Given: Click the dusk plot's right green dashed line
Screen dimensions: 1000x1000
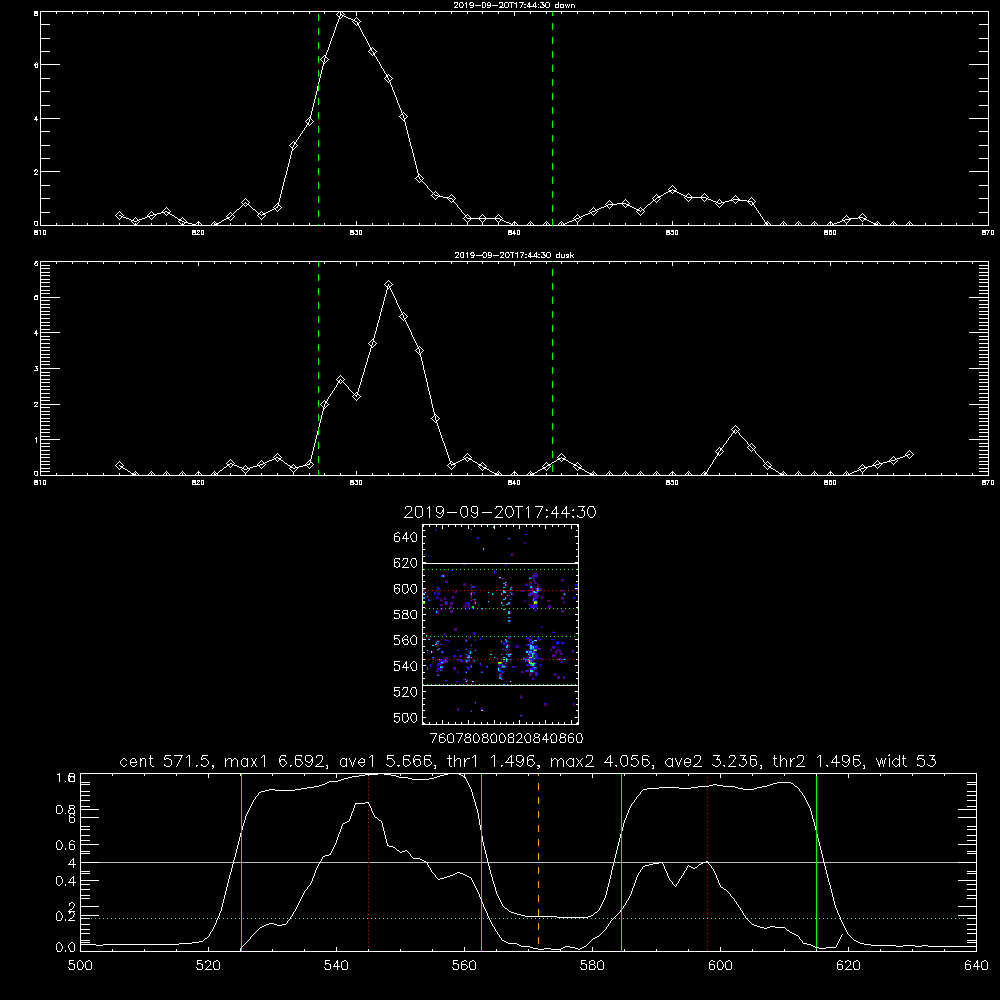Looking at the screenshot, I should pyautogui.click(x=552, y=369).
